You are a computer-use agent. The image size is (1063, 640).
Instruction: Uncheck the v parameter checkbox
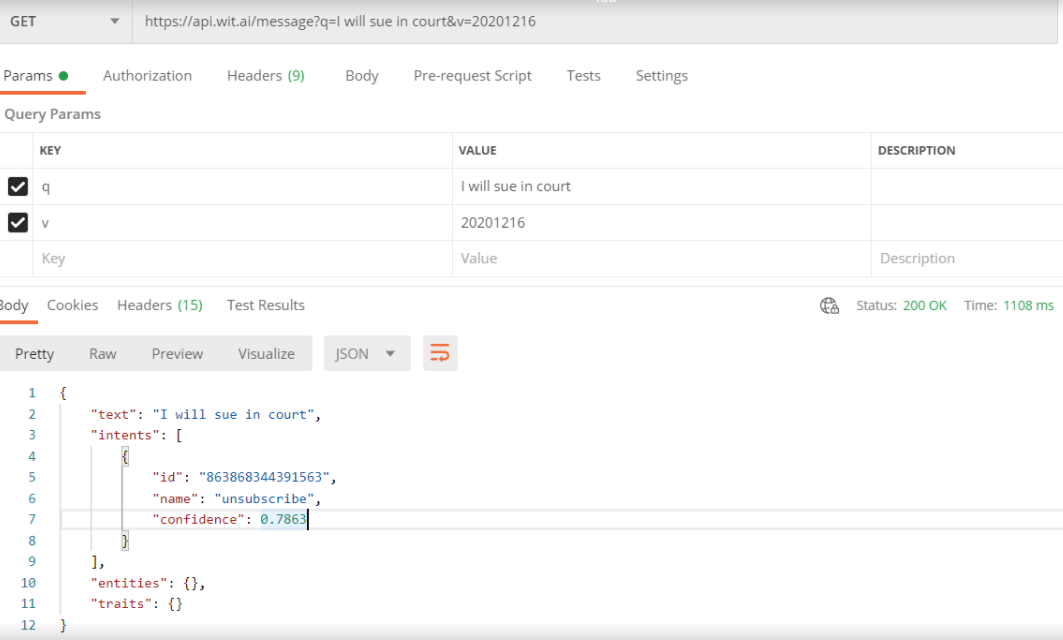[x=18, y=222]
